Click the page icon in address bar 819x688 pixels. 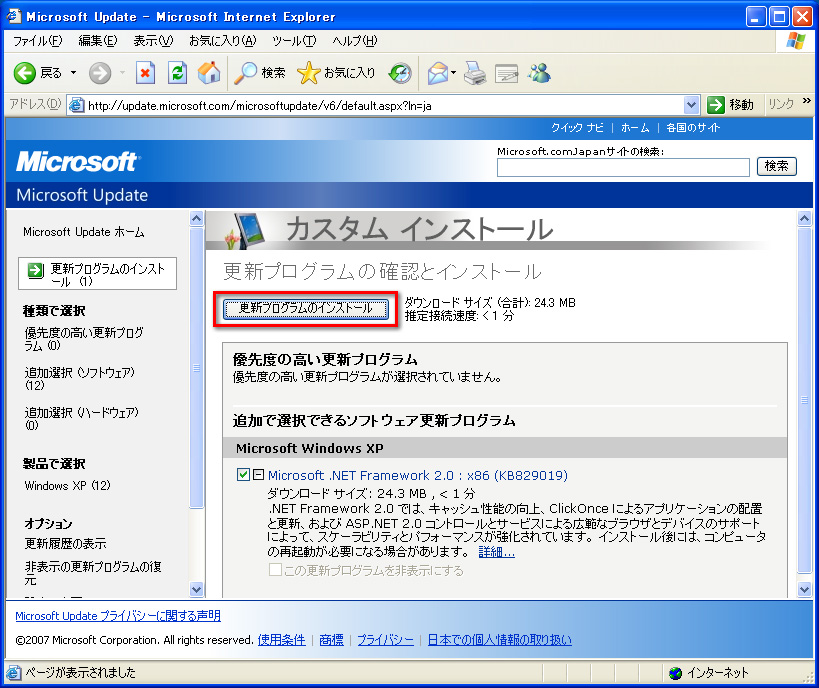click(x=77, y=106)
